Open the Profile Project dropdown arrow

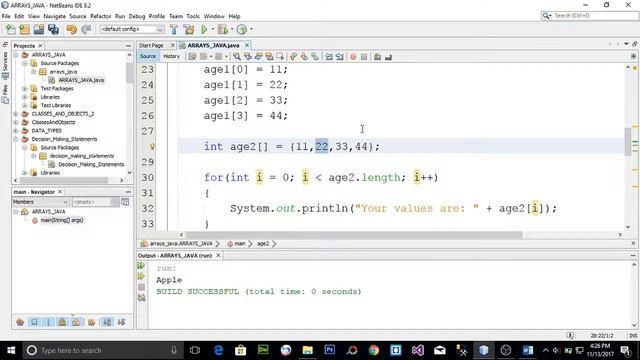[251, 29]
